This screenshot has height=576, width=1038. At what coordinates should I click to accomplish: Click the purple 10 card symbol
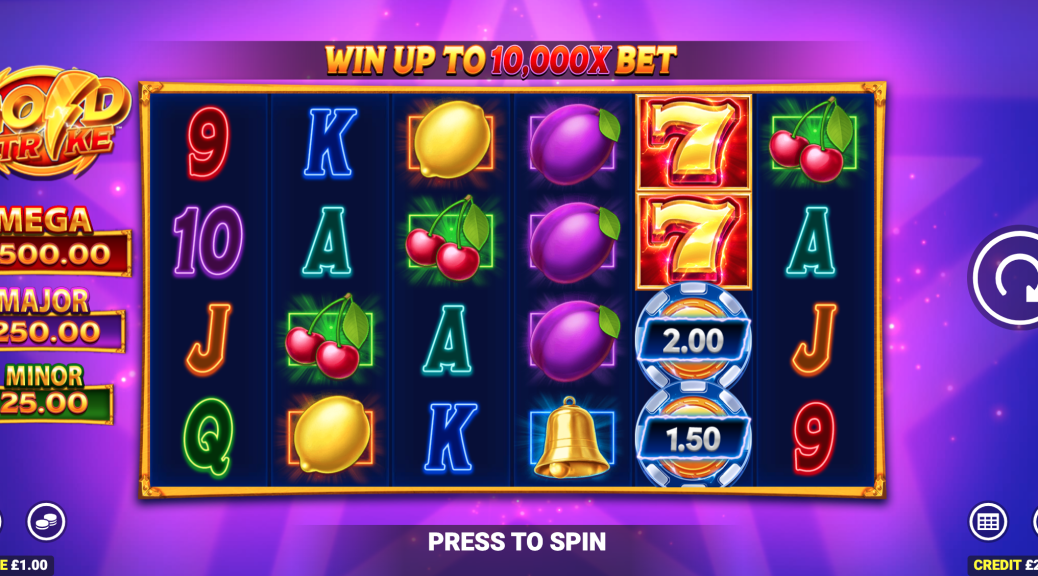pyautogui.click(x=208, y=240)
